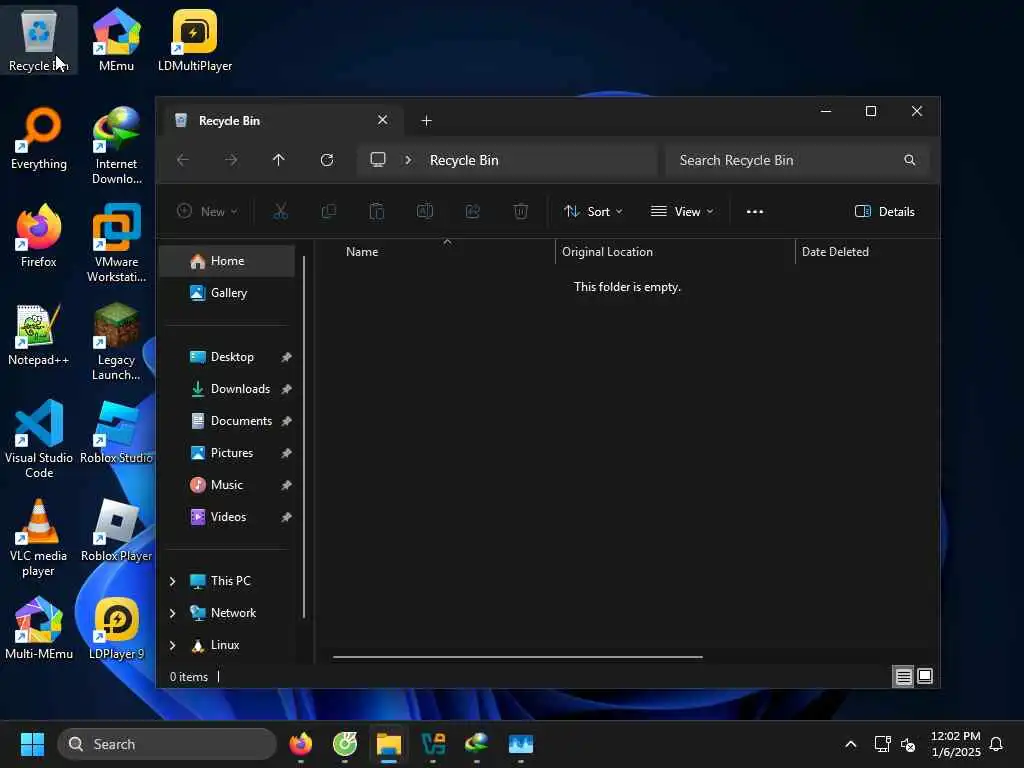Click the taskbar Search box
Image resolution: width=1024 pixels, height=768 pixels.
[167, 744]
